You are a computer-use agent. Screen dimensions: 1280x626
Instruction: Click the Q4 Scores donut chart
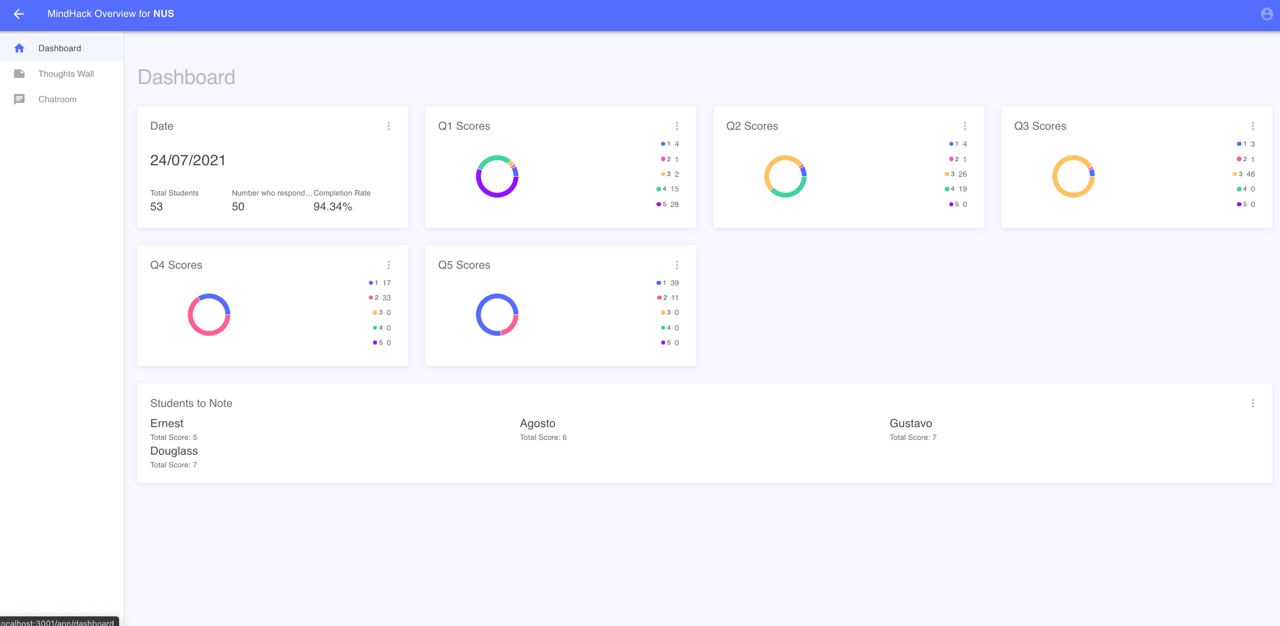click(x=209, y=315)
